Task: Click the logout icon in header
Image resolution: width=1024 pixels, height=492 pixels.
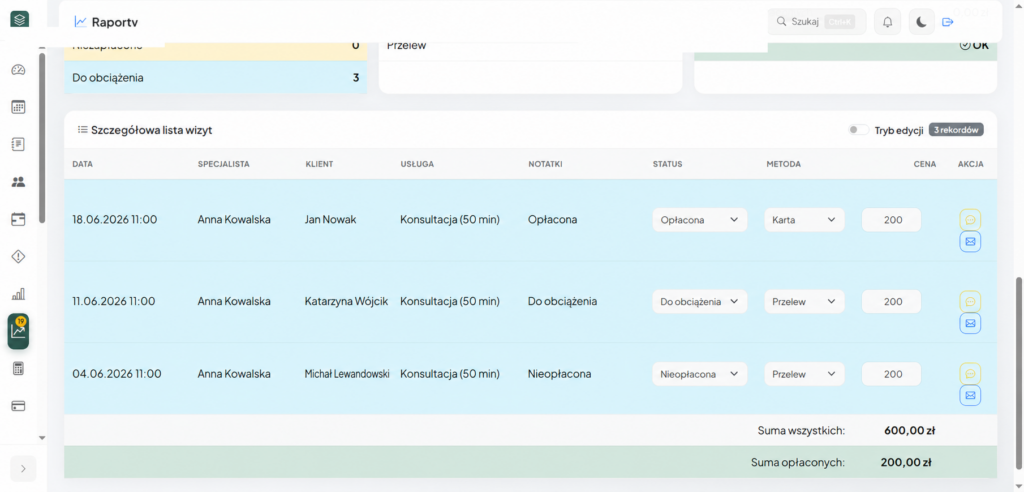Action: click(948, 22)
